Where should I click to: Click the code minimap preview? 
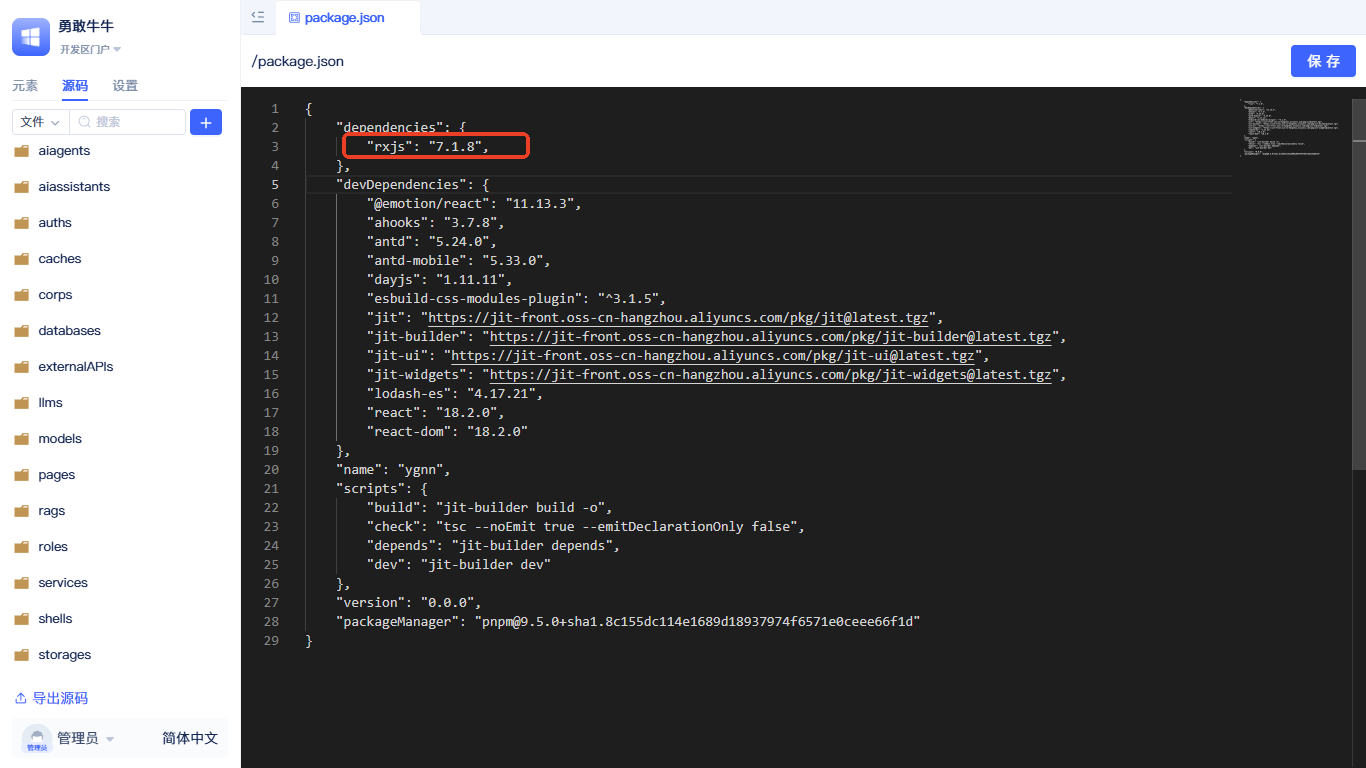[x=1291, y=128]
